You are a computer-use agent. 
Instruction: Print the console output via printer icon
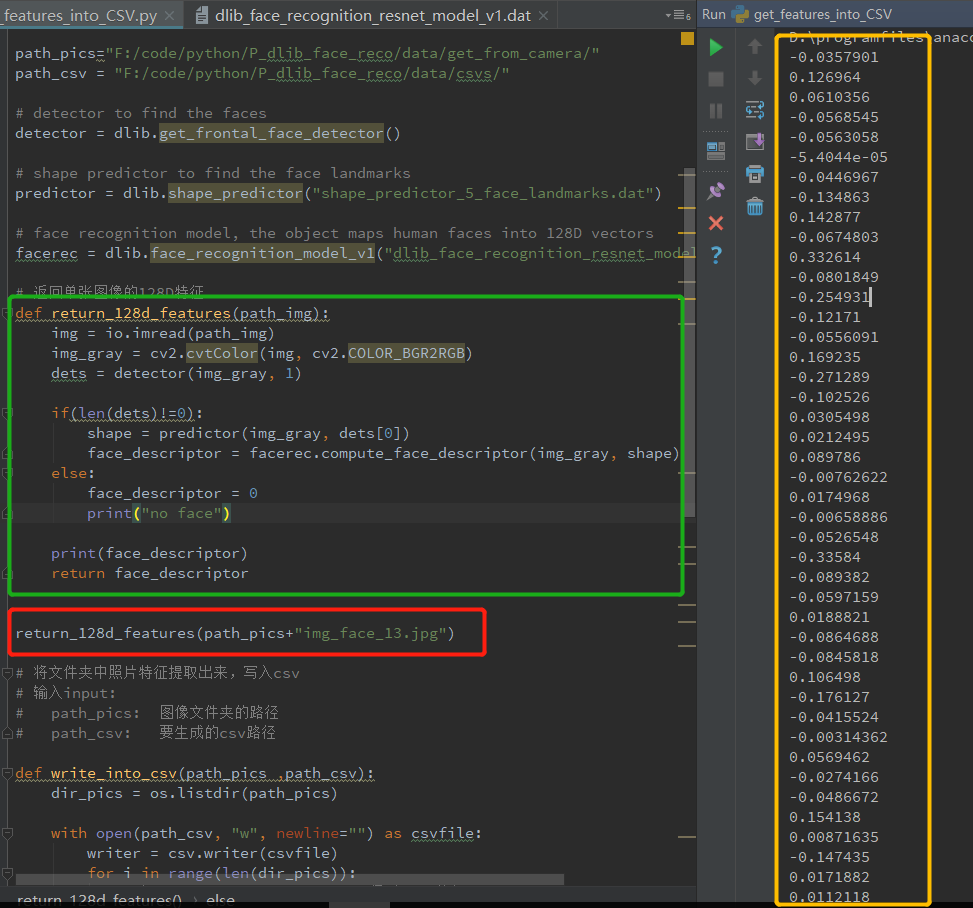(755, 174)
